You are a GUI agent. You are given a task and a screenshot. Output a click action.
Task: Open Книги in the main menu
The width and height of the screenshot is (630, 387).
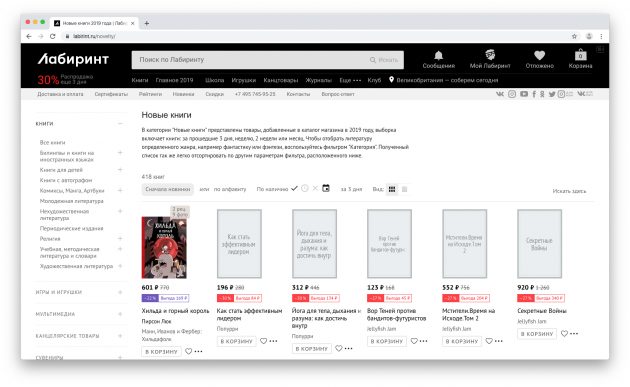(x=140, y=80)
